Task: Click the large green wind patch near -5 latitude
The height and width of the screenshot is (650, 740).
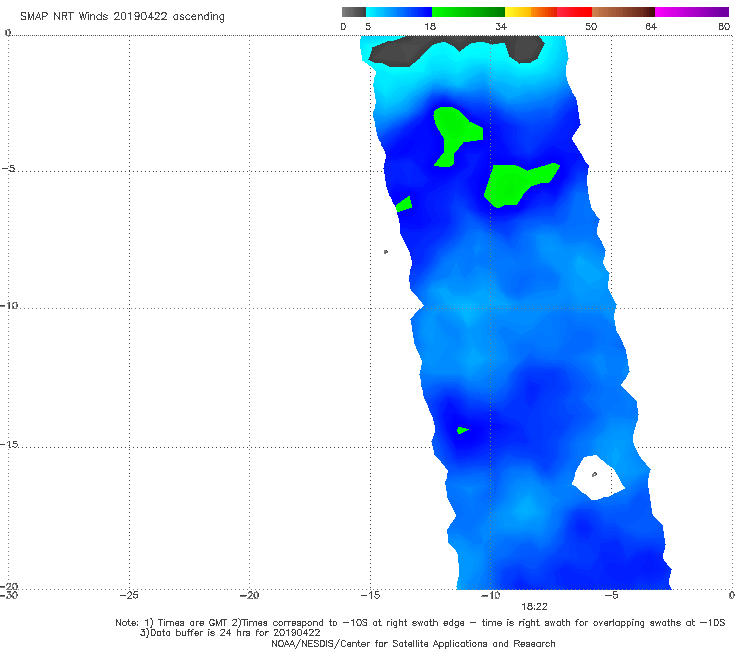Action: pos(512,184)
